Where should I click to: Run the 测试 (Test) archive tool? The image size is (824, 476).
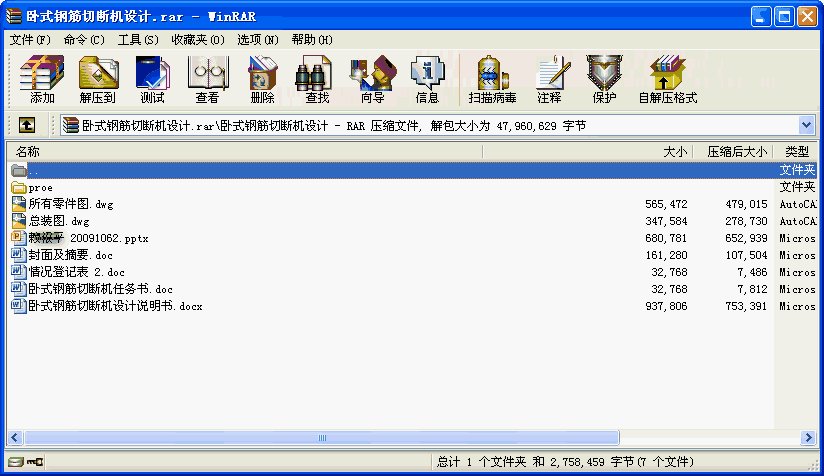[152, 80]
